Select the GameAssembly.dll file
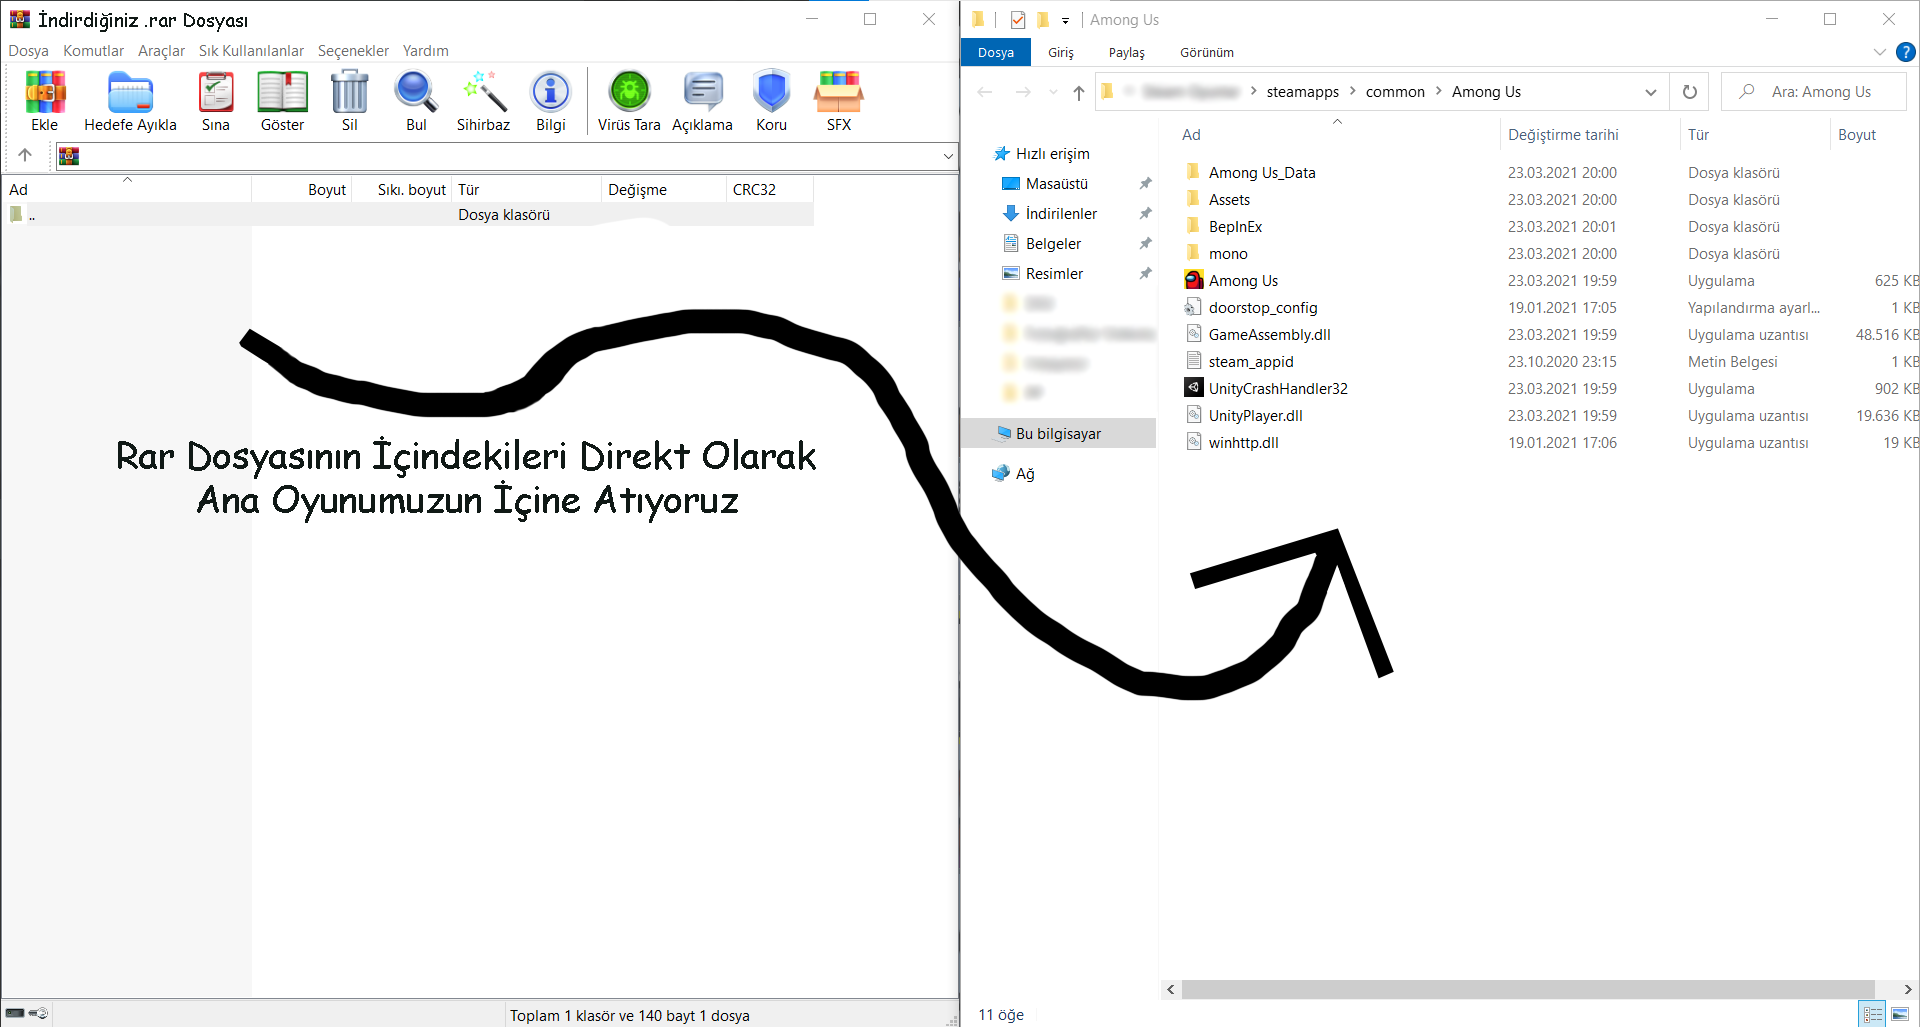1920x1027 pixels. [x=1269, y=334]
